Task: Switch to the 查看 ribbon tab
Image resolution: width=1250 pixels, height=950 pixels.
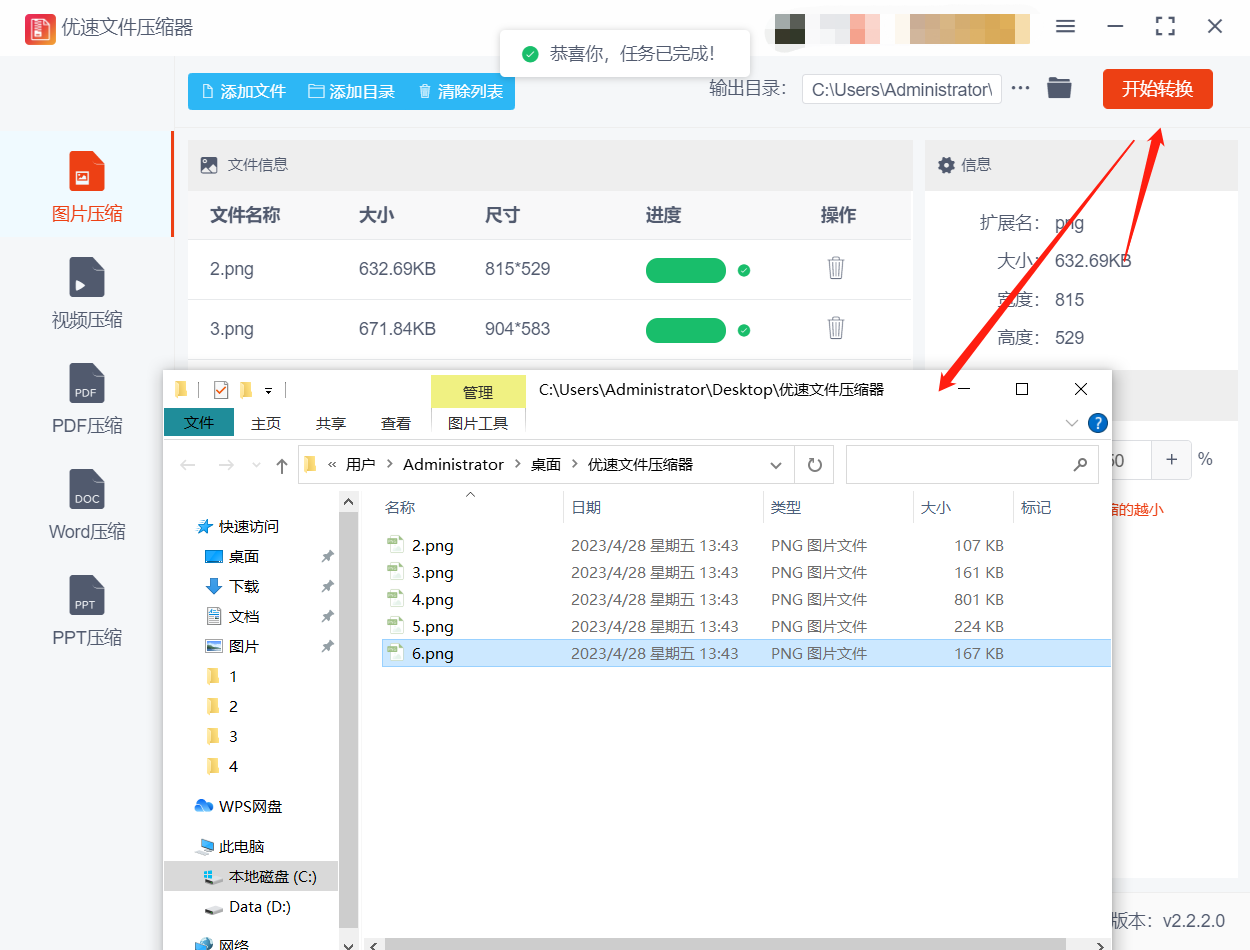Action: (x=396, y=422)
